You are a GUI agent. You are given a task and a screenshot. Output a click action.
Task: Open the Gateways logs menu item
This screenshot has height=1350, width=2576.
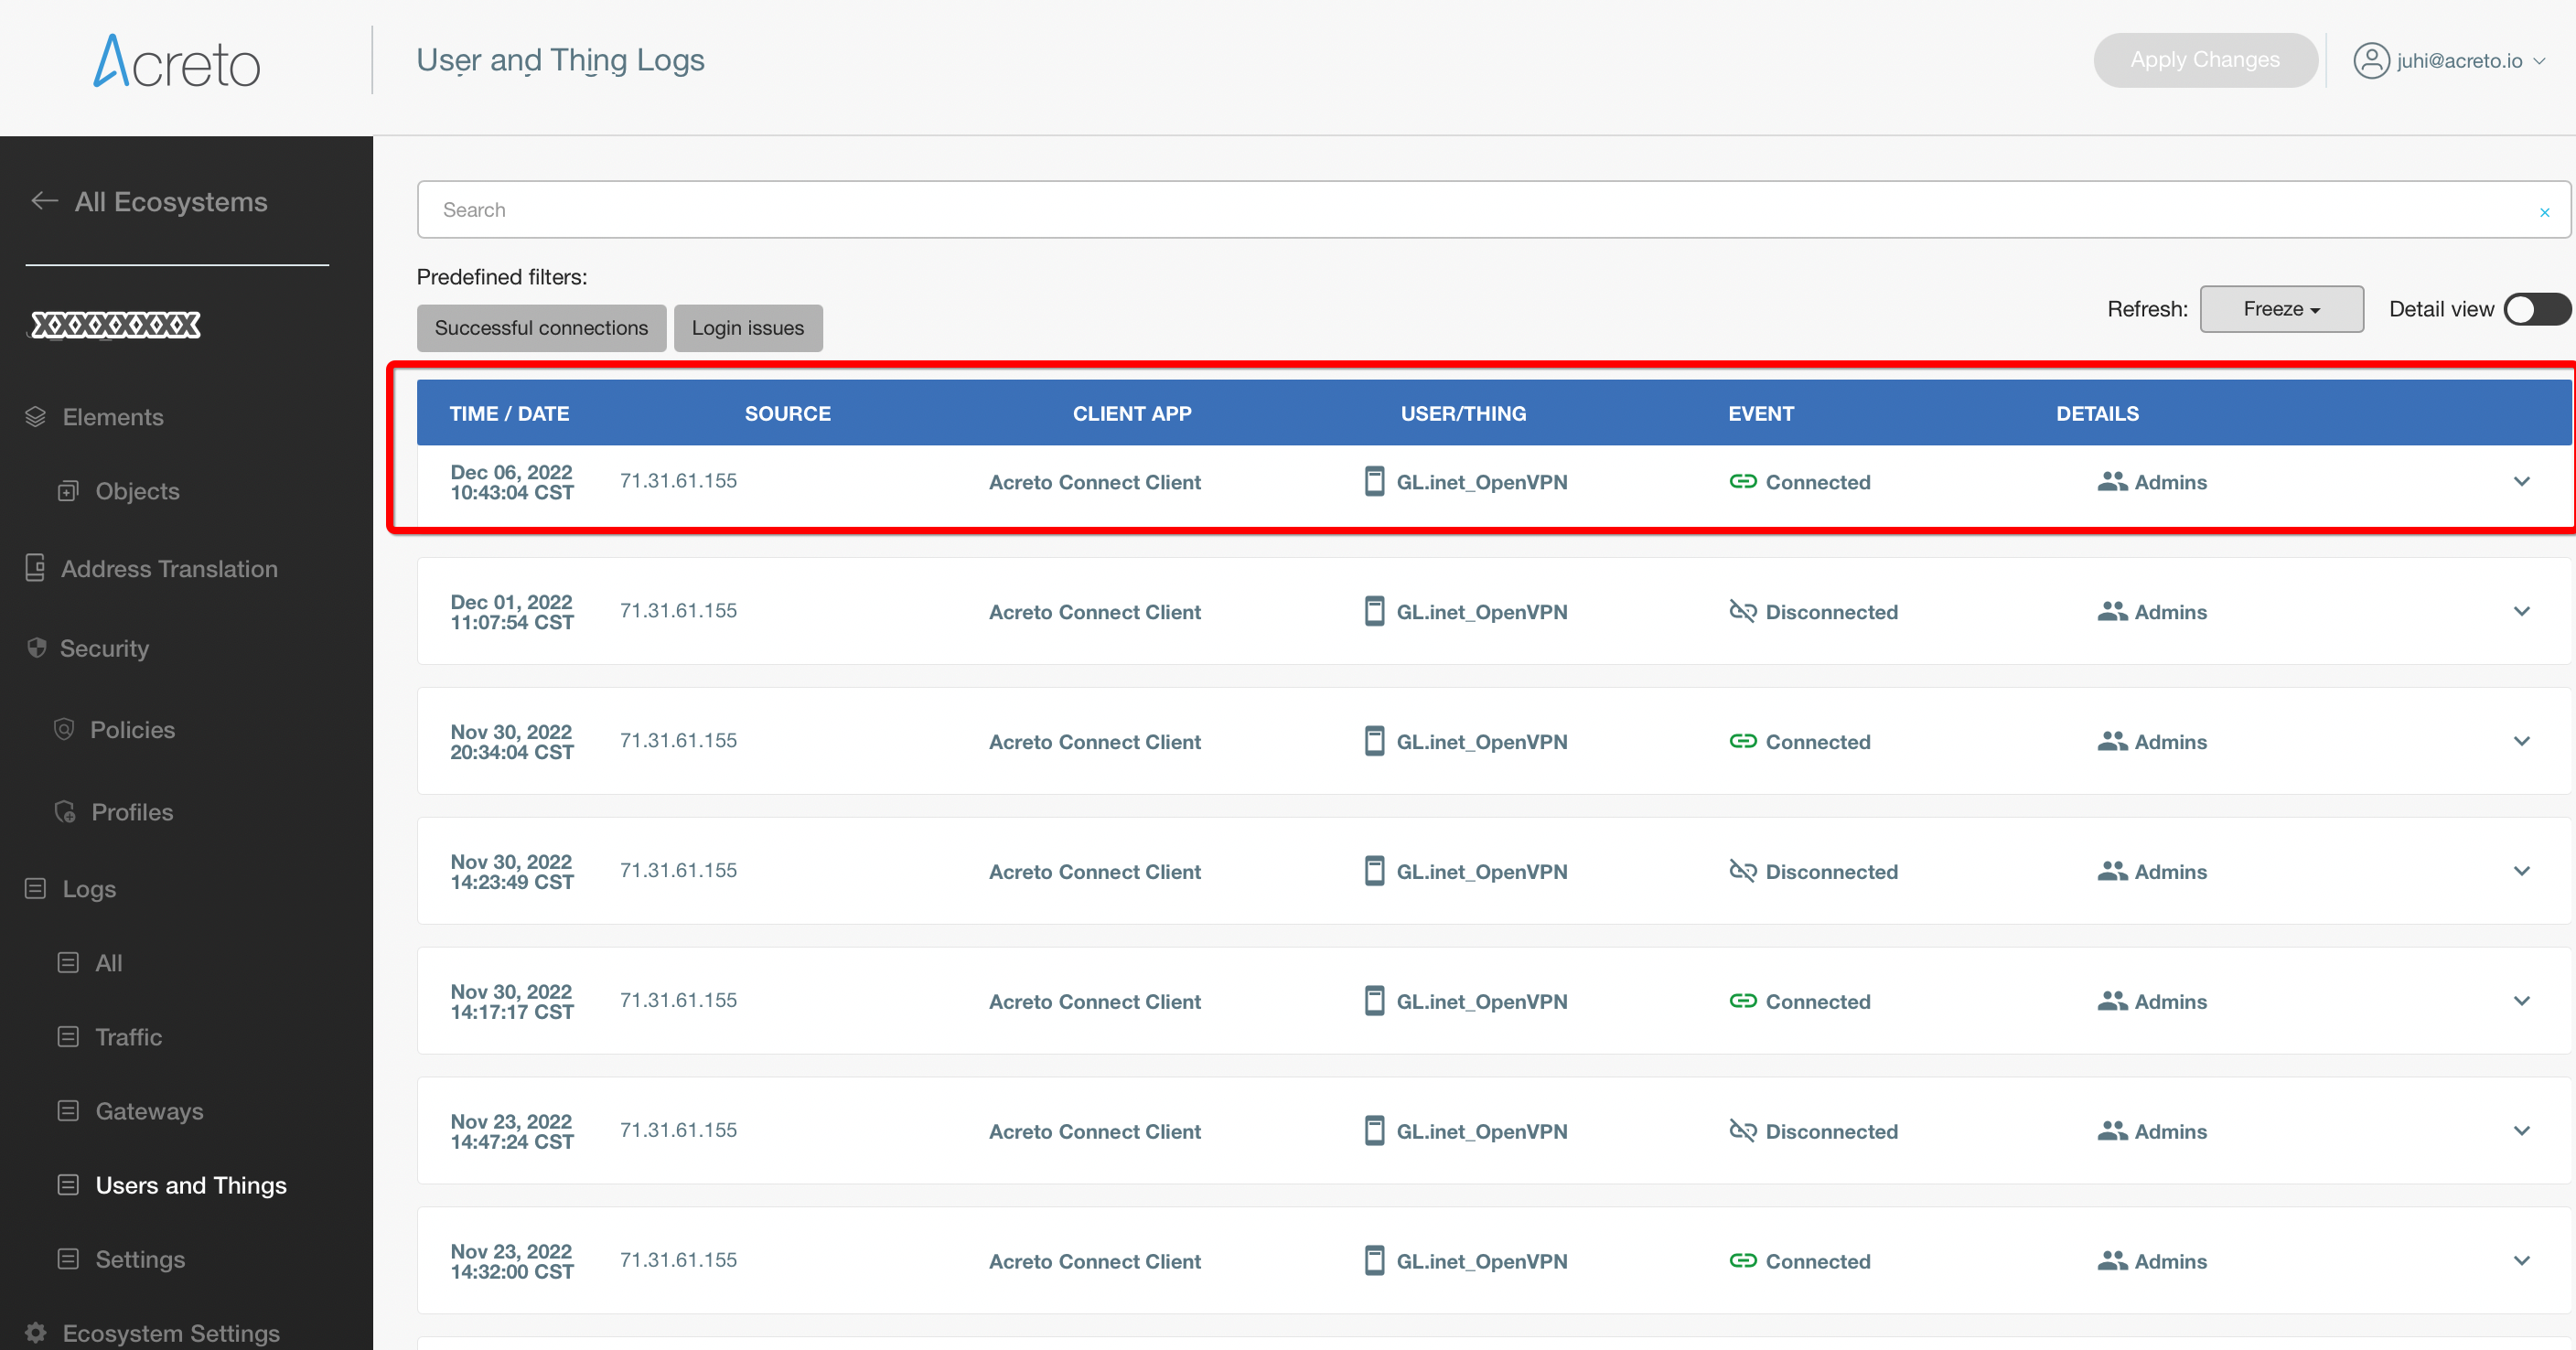(149, 1111)
